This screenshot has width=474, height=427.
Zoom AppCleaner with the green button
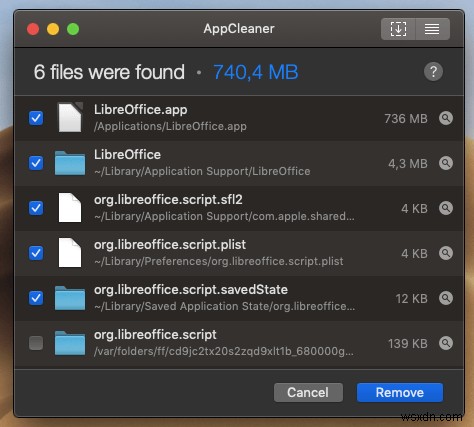(73, 29)
